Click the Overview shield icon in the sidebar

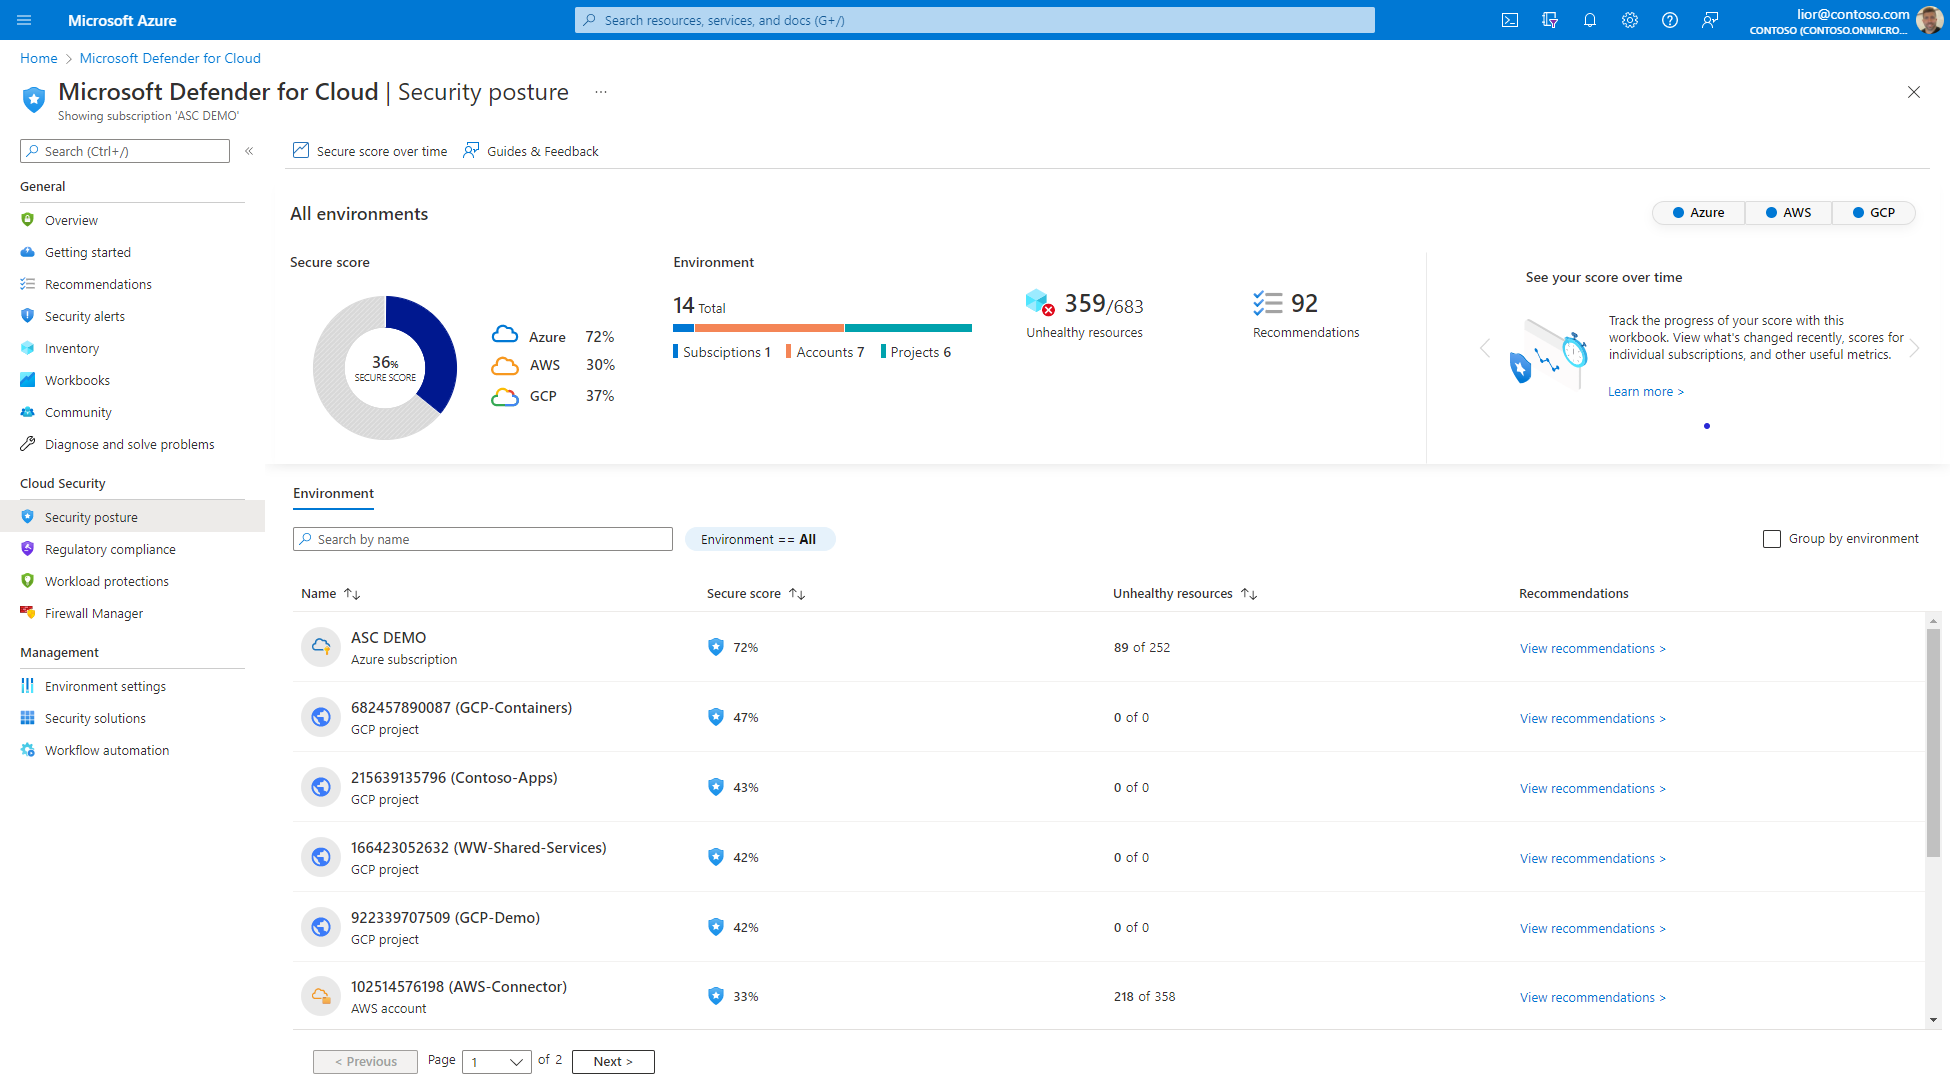28,220
